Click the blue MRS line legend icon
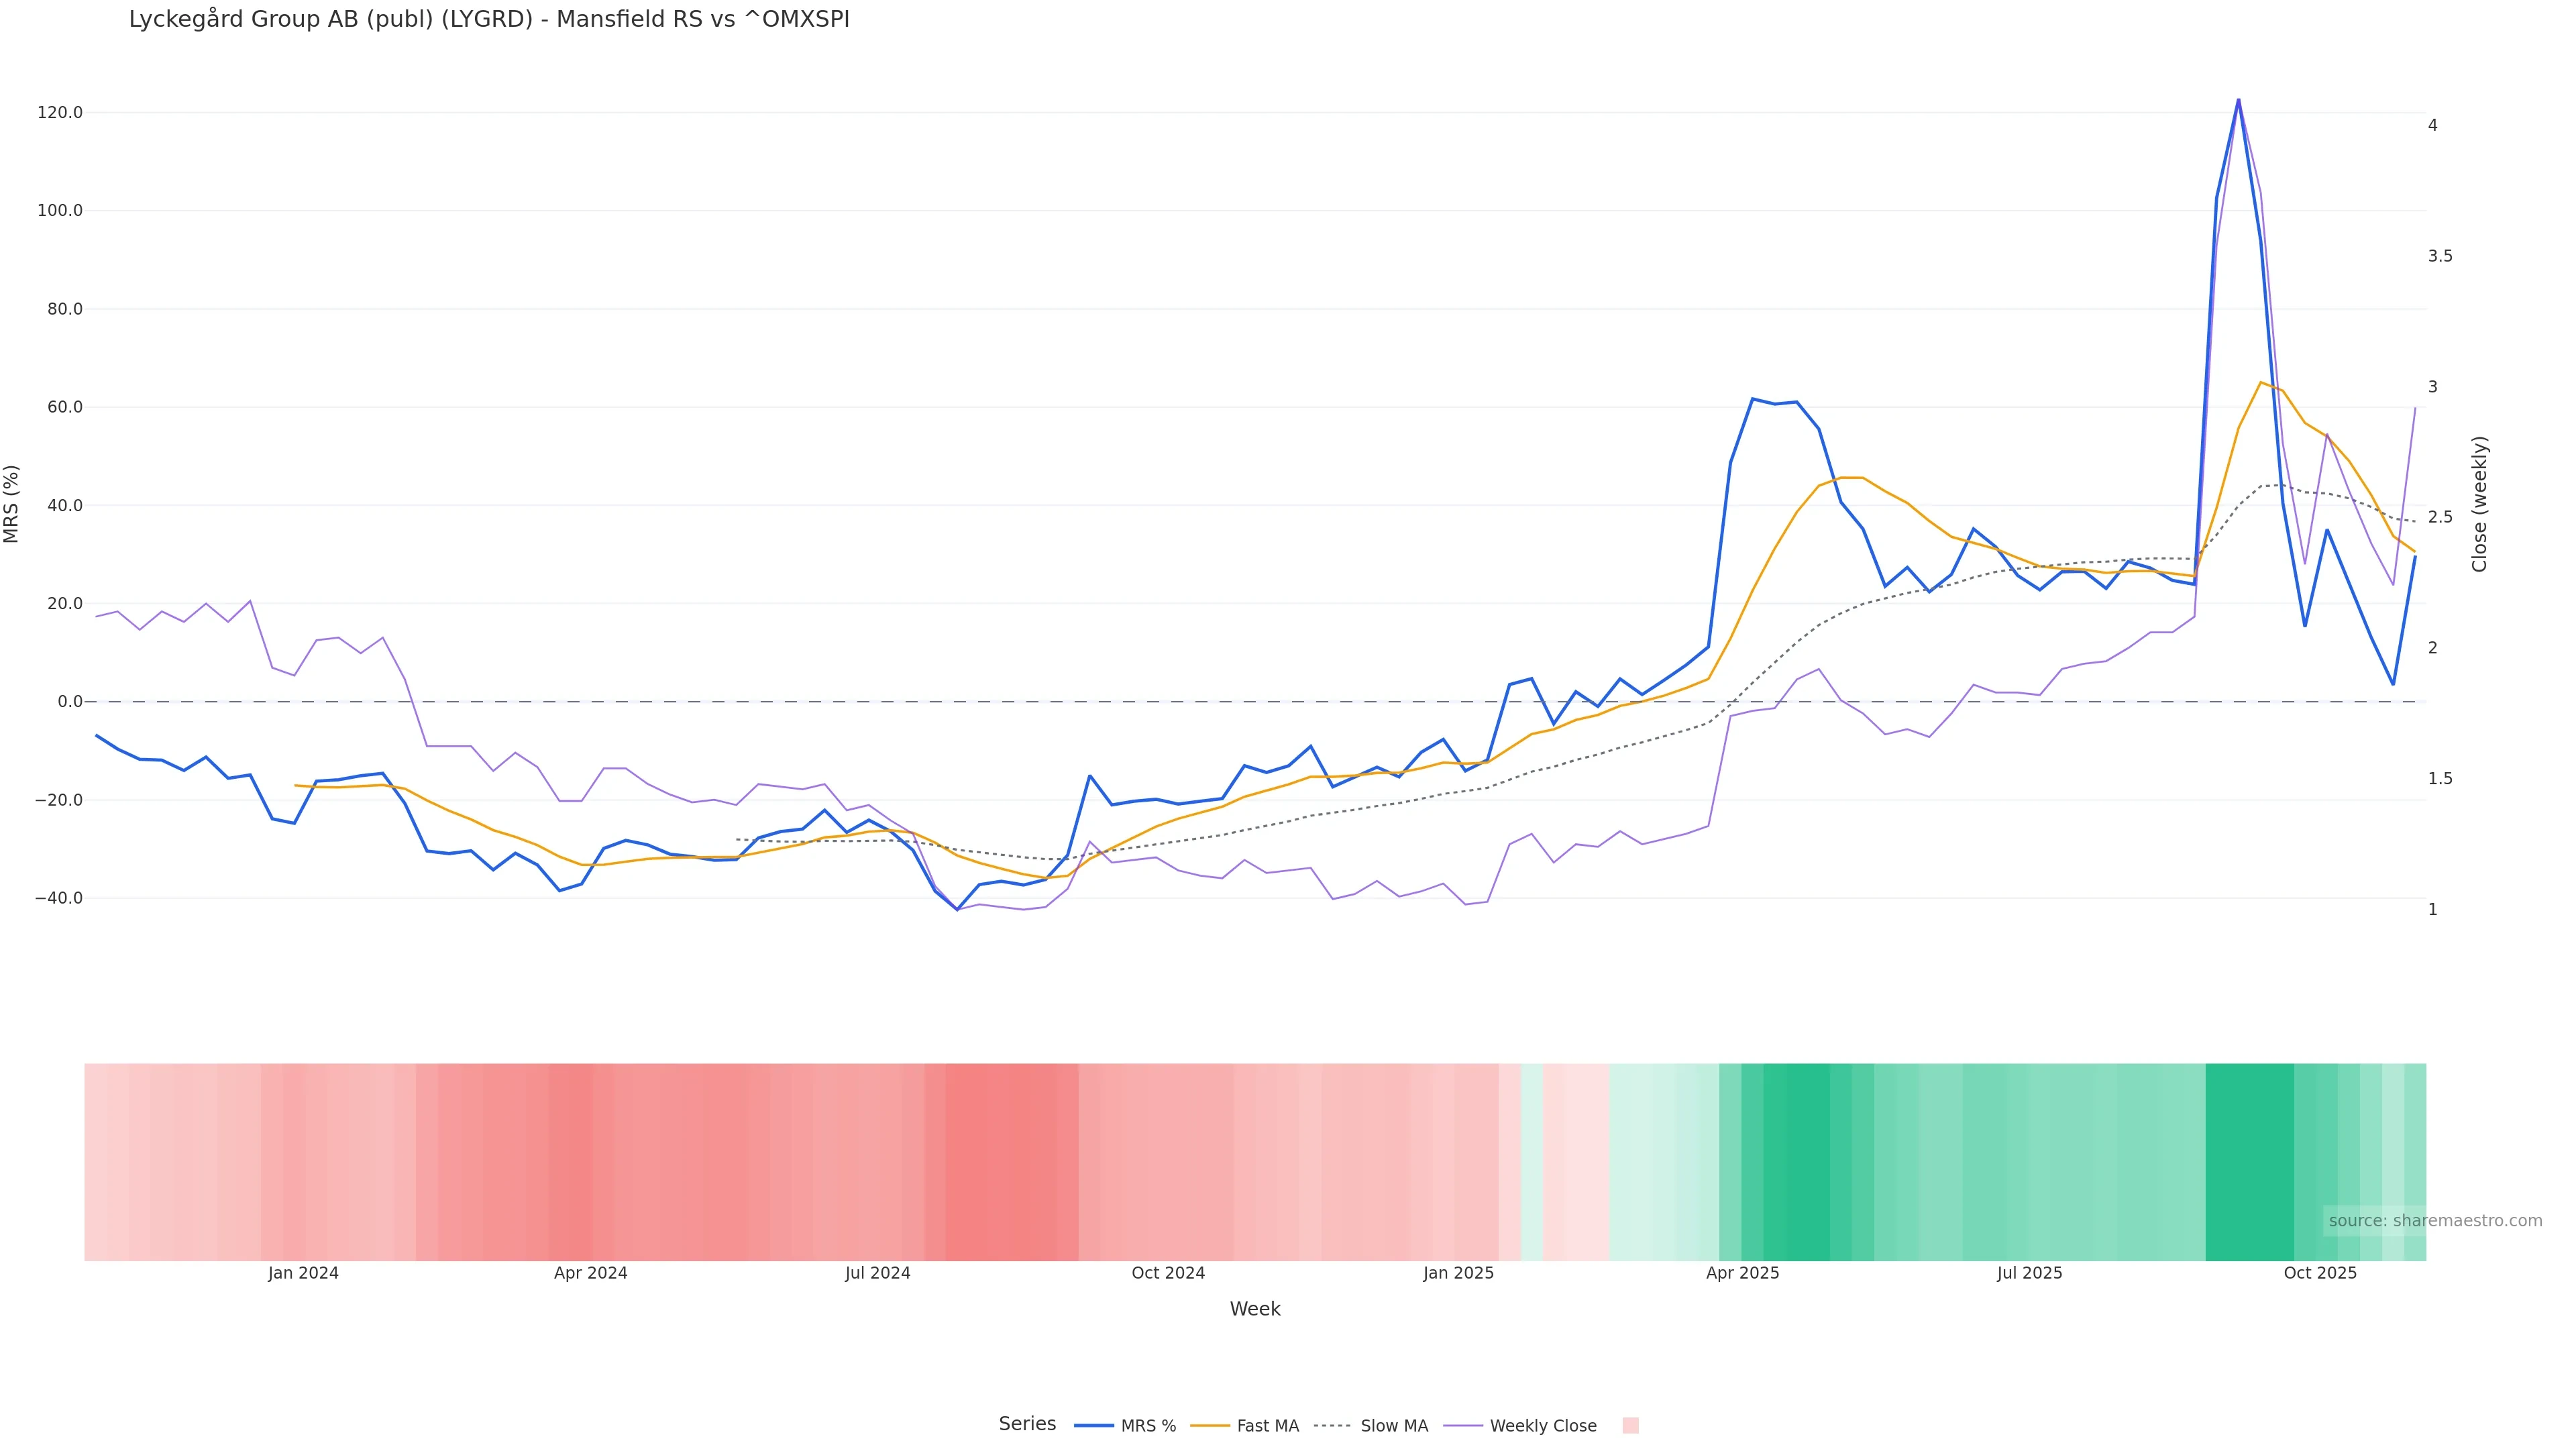 pos(1094,1426)
